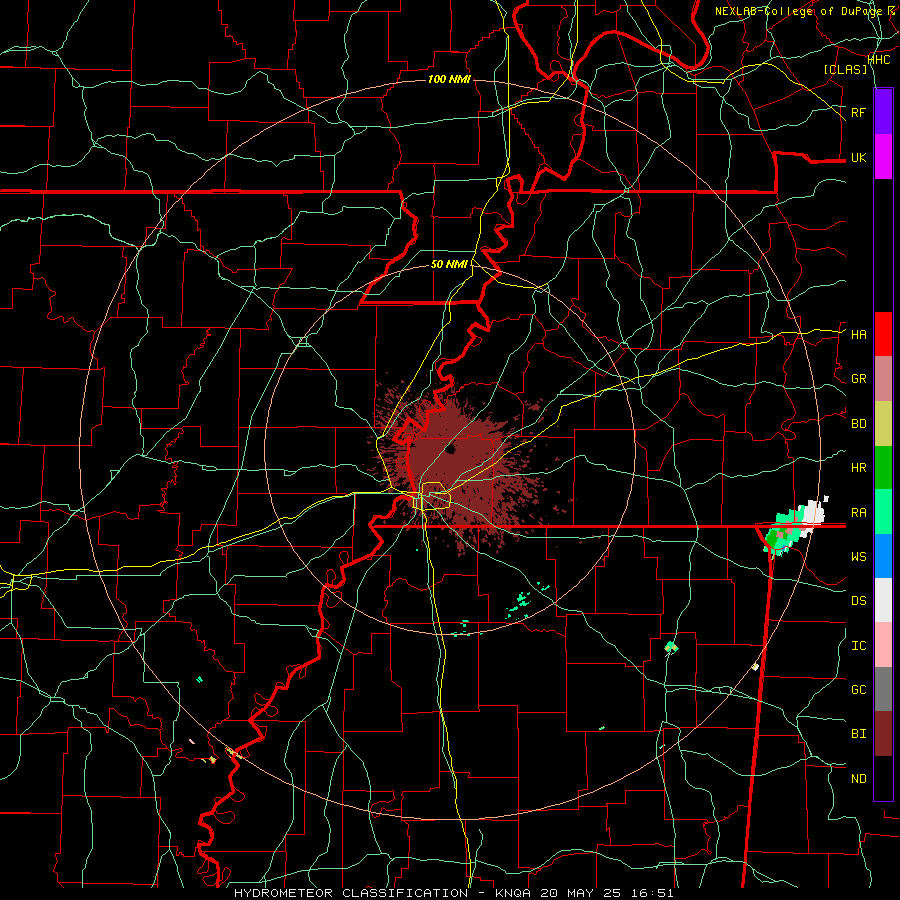
Task: Click the WS blue legend swatch
Action: [883, 556]
